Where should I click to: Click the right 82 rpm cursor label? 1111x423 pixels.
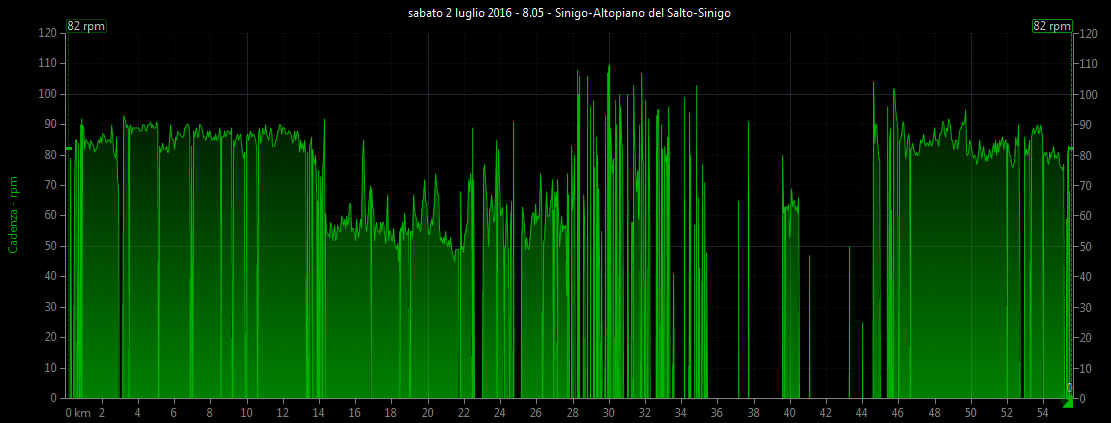click(x=1052, y=26)
